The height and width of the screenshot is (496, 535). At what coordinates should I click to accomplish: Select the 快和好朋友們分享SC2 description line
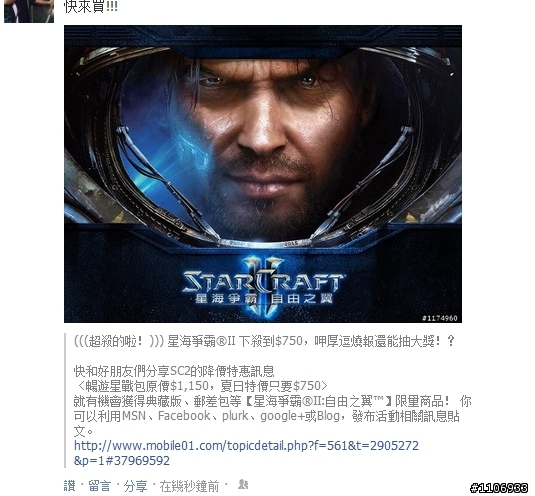click(x=174, y=371)
